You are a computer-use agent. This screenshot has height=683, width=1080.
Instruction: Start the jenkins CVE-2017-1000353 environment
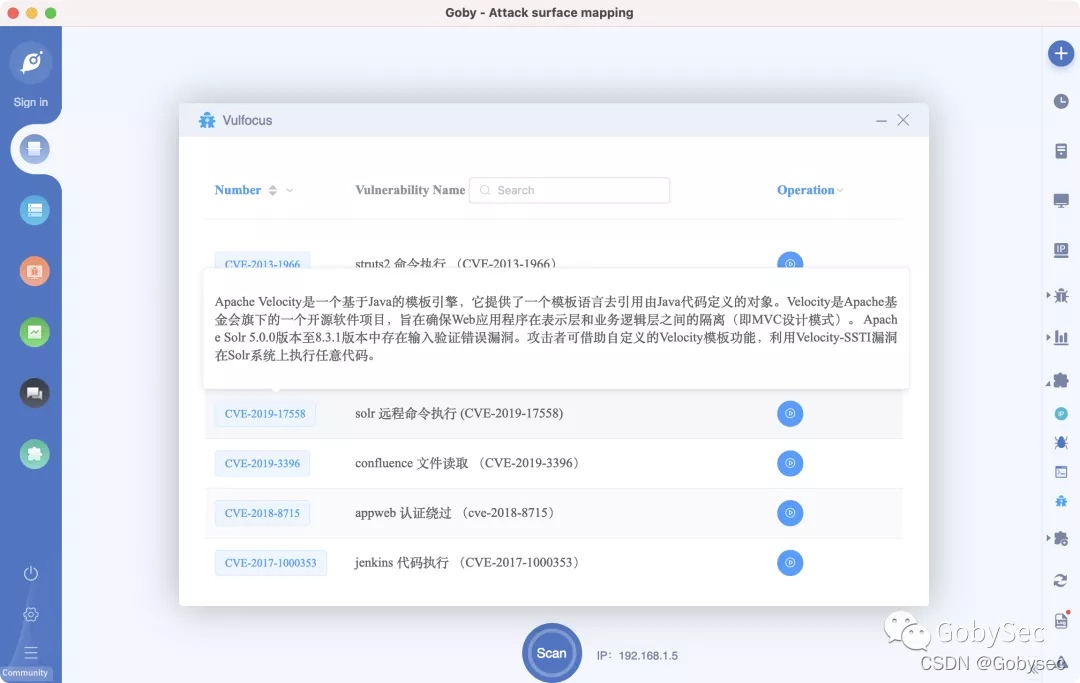coord(790,563)
